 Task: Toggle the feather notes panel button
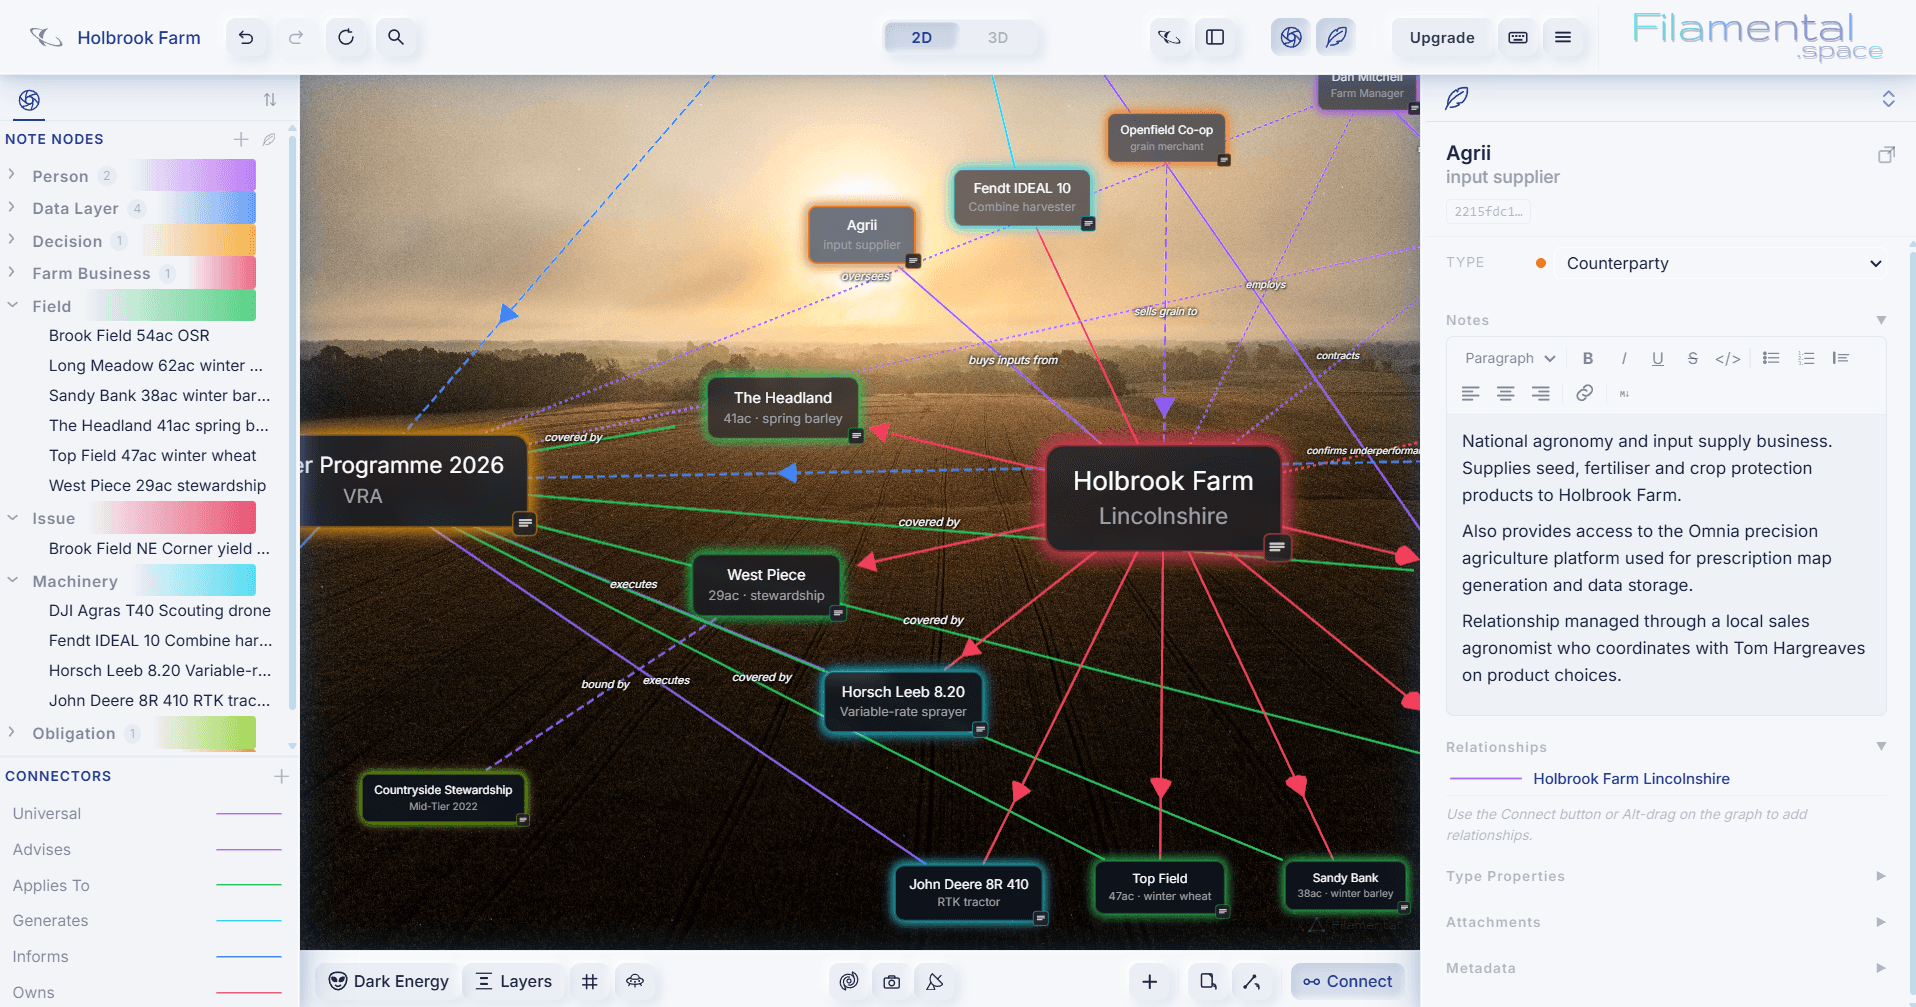point(1336,38)
